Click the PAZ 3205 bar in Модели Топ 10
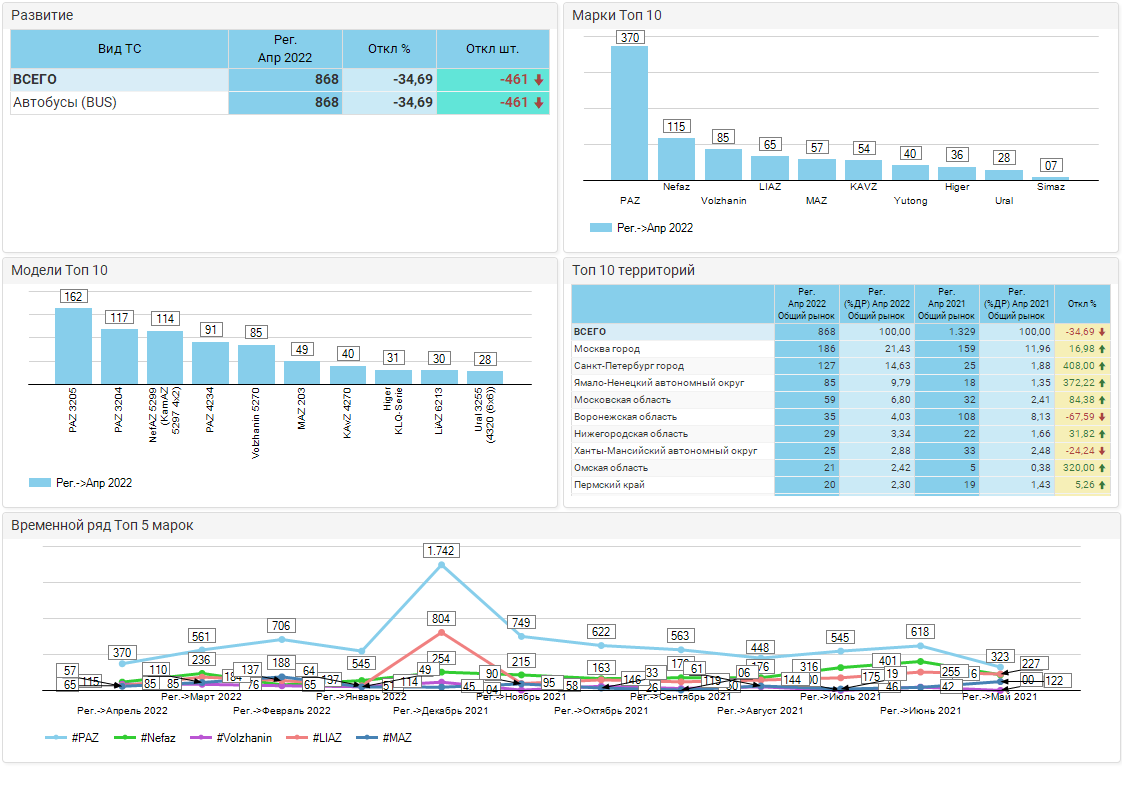 pos(73,346)
